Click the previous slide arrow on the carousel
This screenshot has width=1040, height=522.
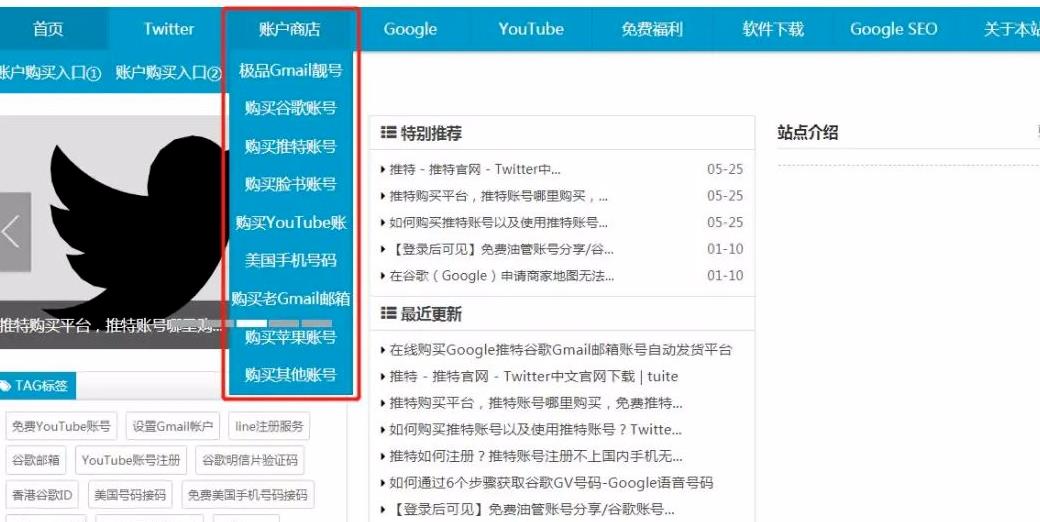(x=13, y=231)
